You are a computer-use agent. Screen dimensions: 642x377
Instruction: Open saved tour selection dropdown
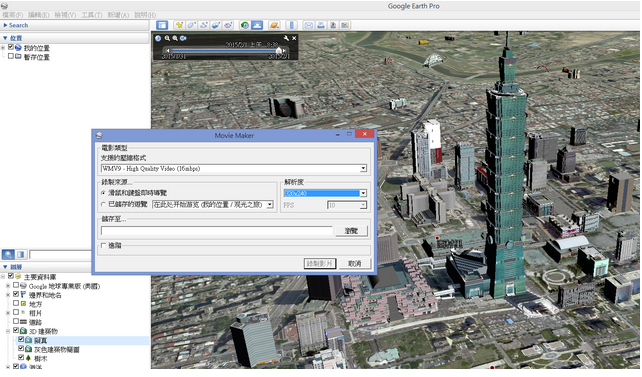(270, 204)
